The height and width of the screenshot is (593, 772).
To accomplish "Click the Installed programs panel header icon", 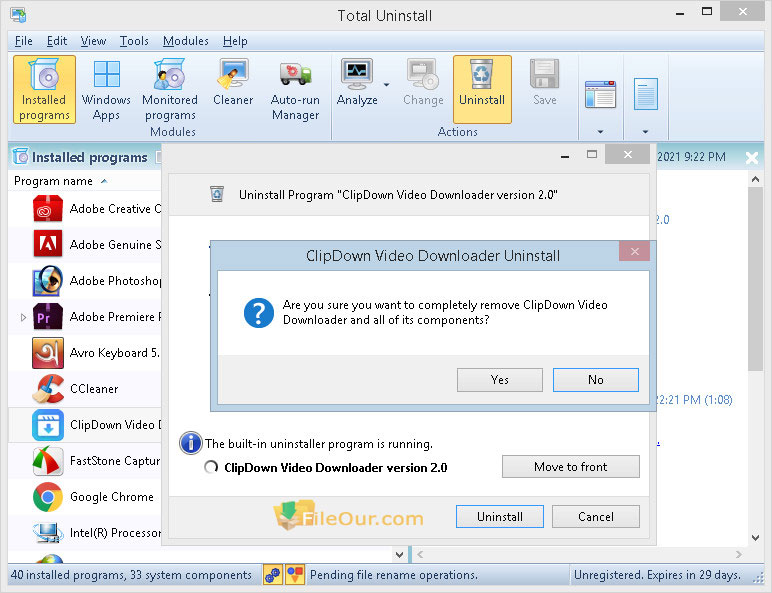I will pos(20,156).
